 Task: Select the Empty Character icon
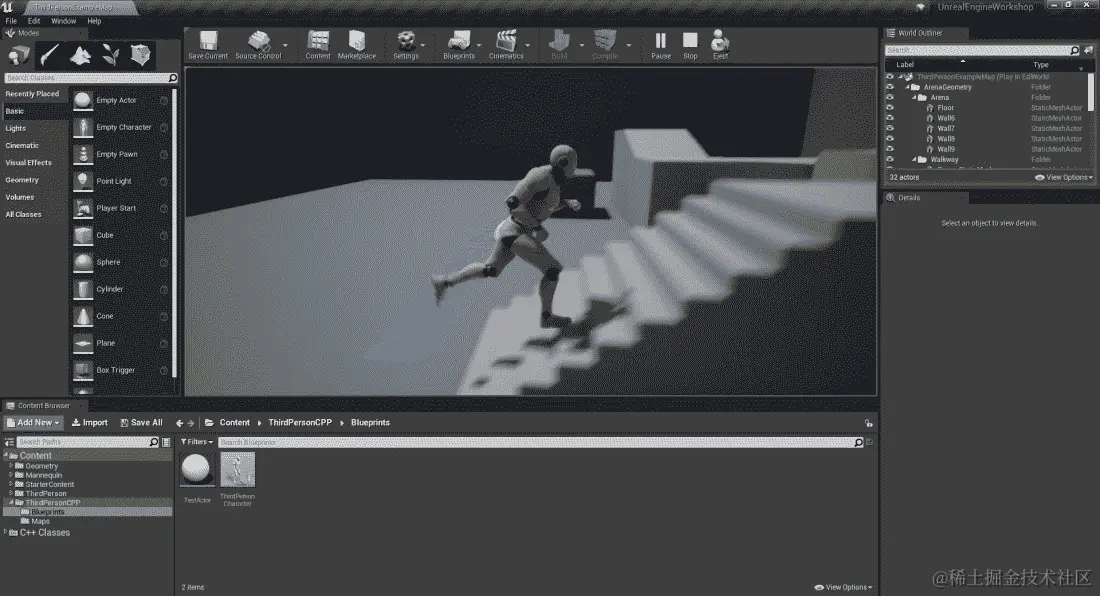[83, 128]
